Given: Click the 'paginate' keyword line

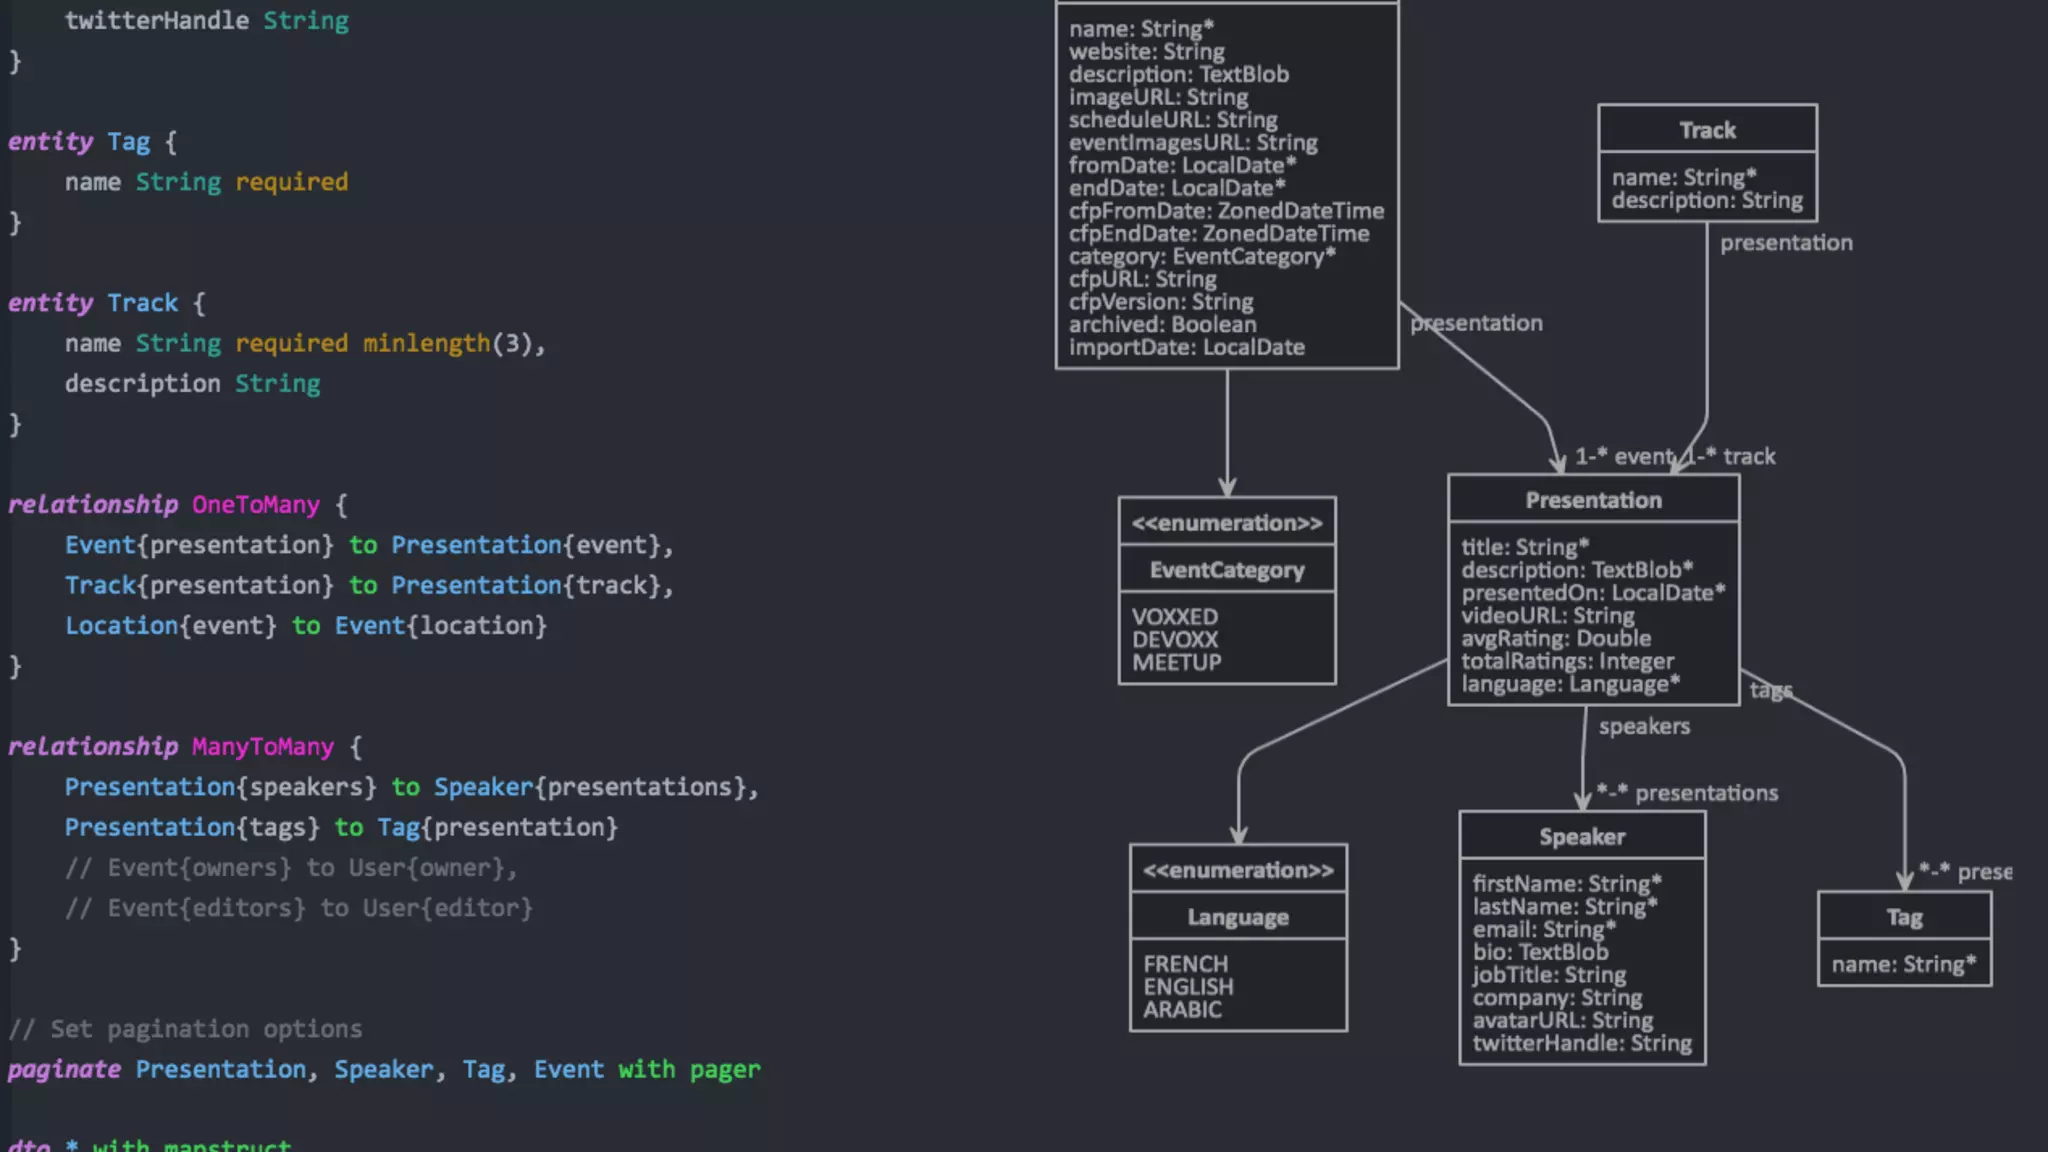Looking at the screenshot, I should (64, 1070).
